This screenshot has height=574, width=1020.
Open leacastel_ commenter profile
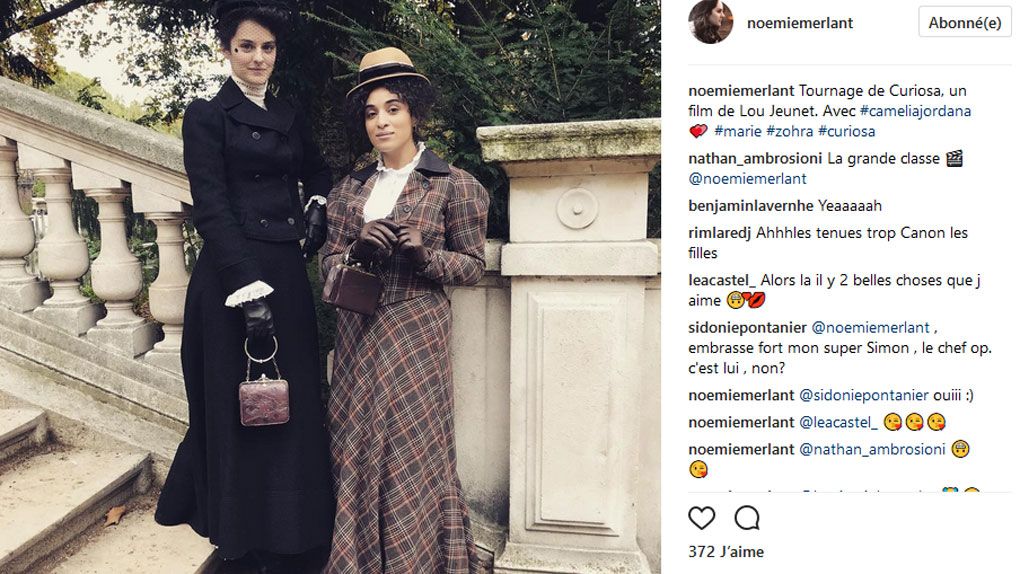[722, 280]
